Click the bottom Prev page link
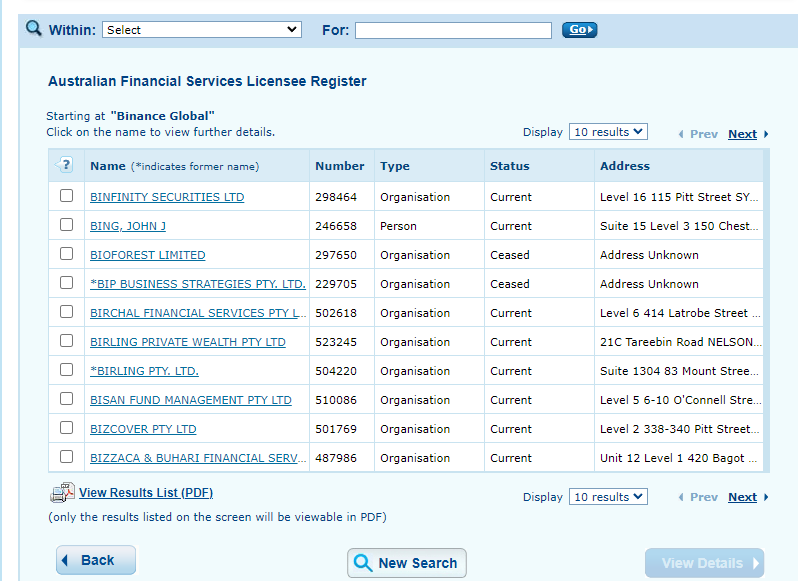This screenshot has height=581, width=798. click(x=703, y=497)
